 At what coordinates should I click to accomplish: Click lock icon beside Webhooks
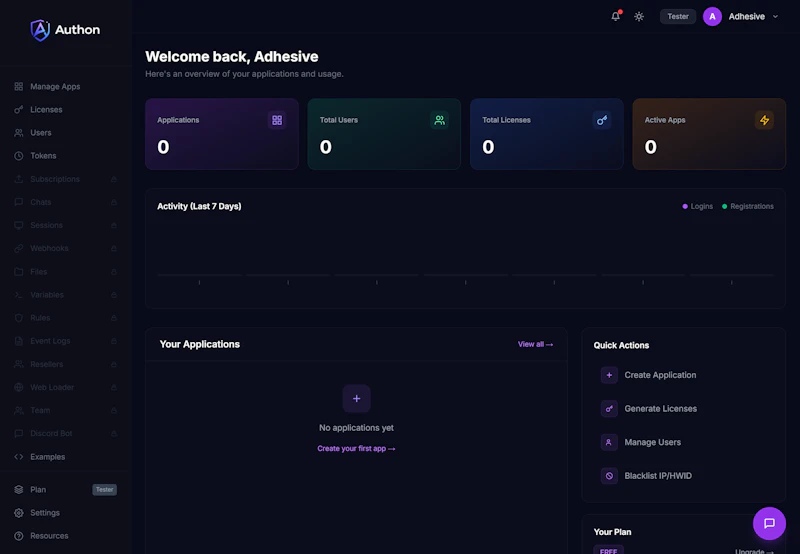pyautogui.click(x=114, y=248)
